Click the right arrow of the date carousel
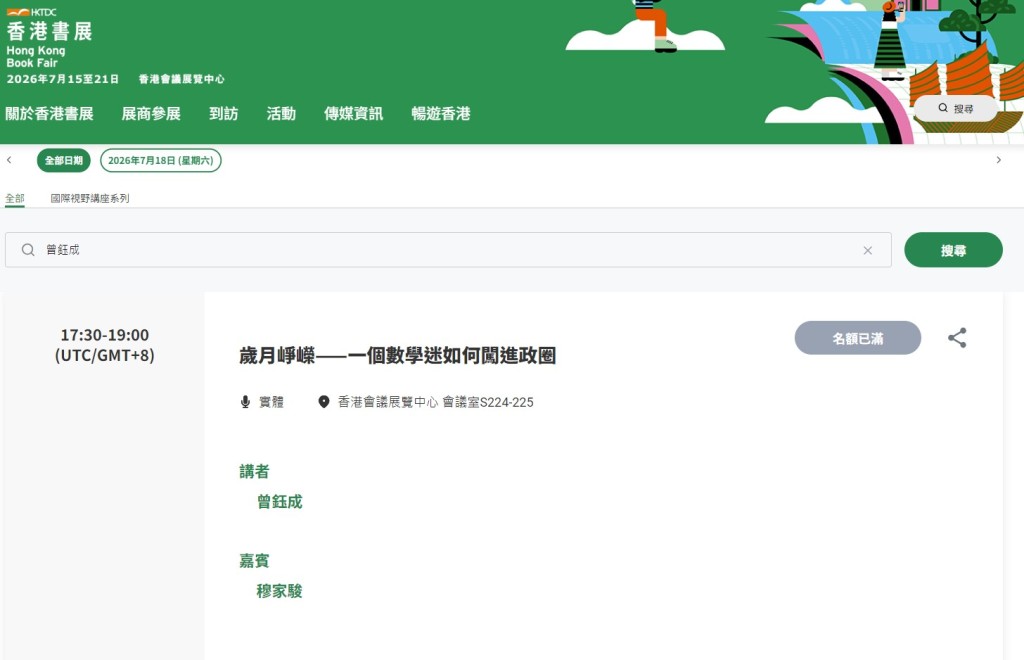This screenshot has width=1024, height=660. [x=999, y=160]
